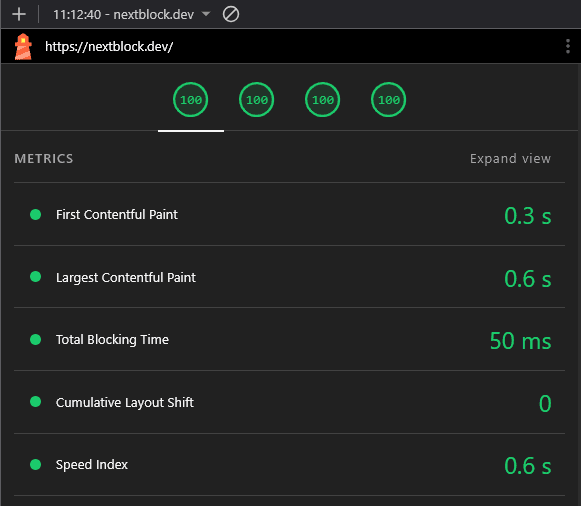
Task: Select the third 100 score gauge
Action: tap(322, 100)
